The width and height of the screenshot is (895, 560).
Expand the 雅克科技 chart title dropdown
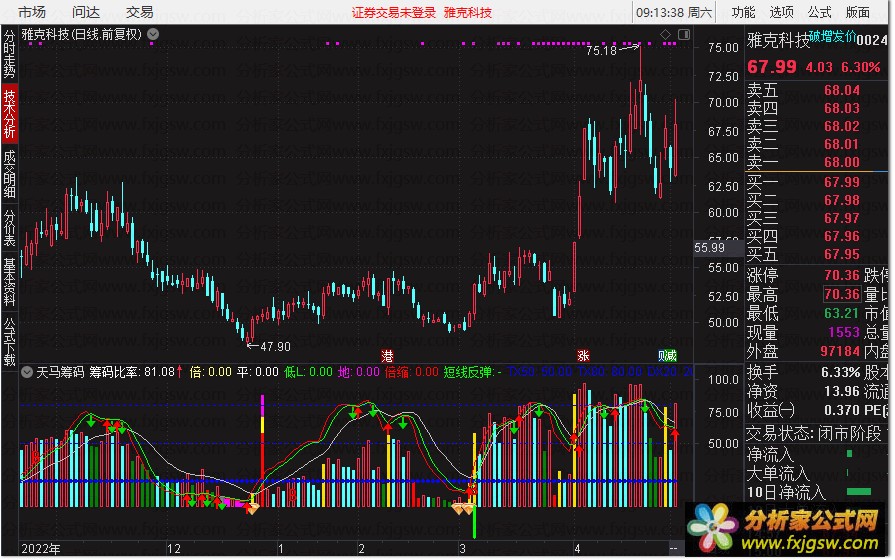point(153,34)
